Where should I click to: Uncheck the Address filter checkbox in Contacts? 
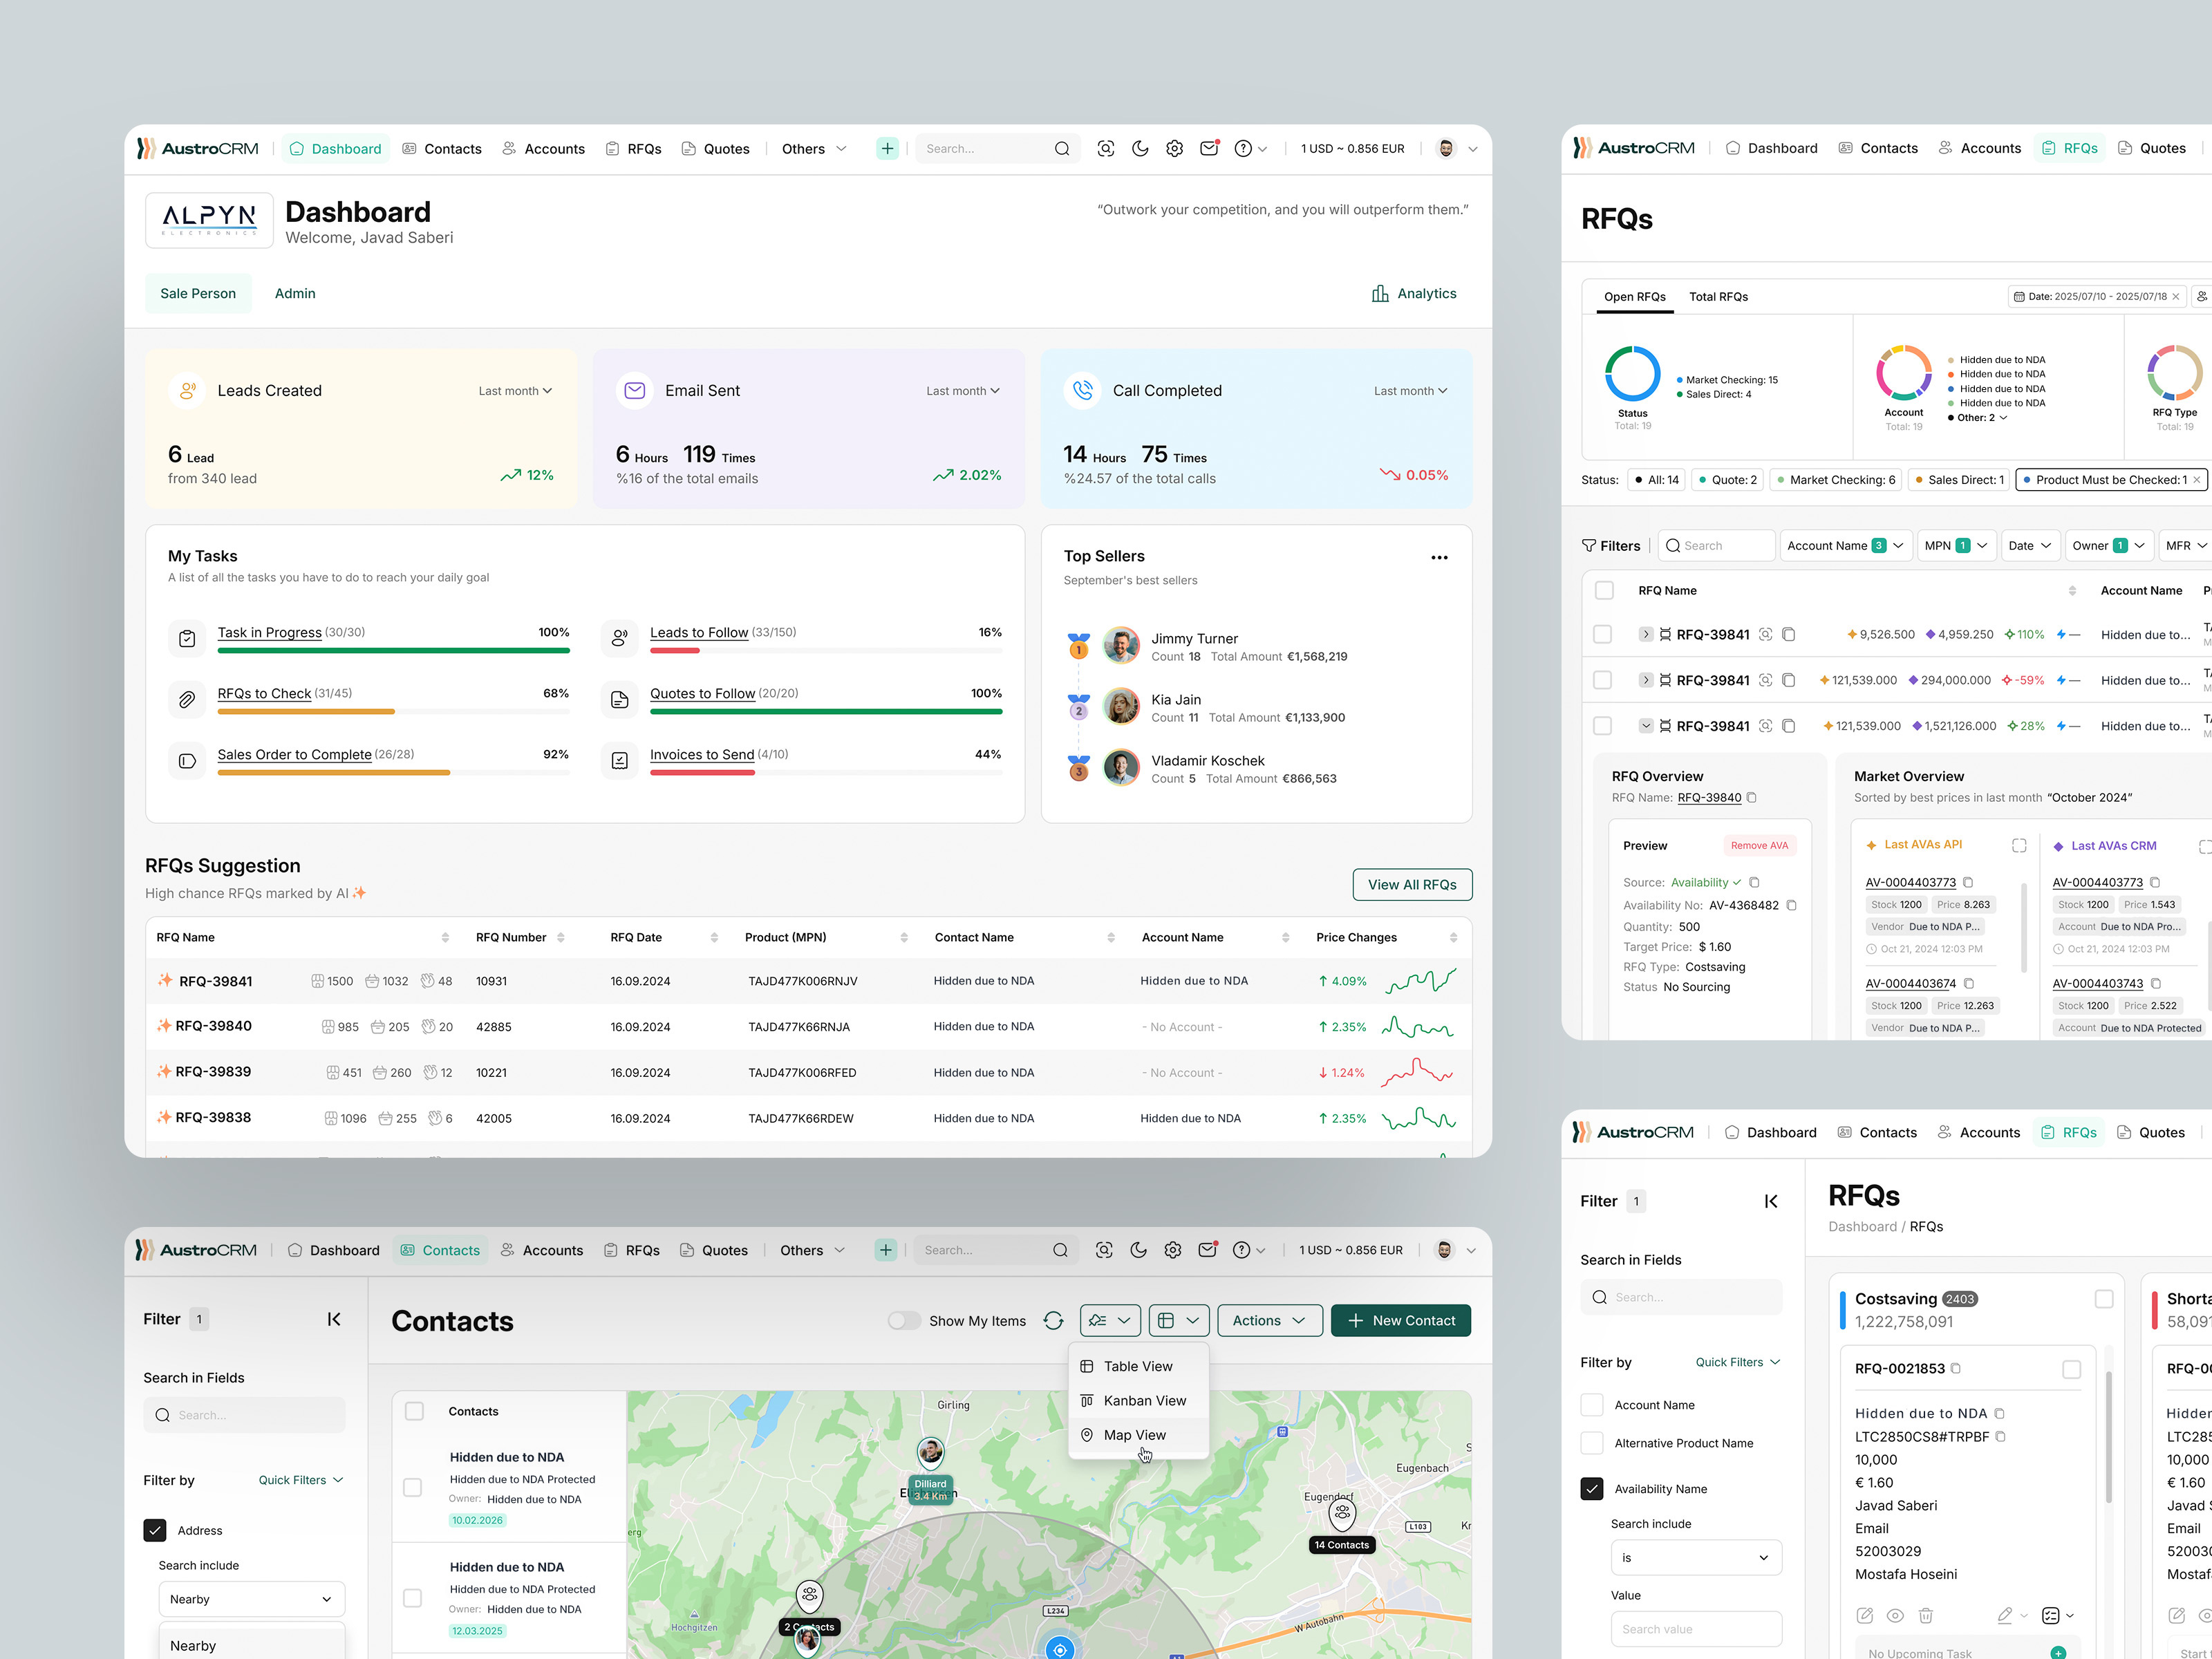tap(155, 1530)
